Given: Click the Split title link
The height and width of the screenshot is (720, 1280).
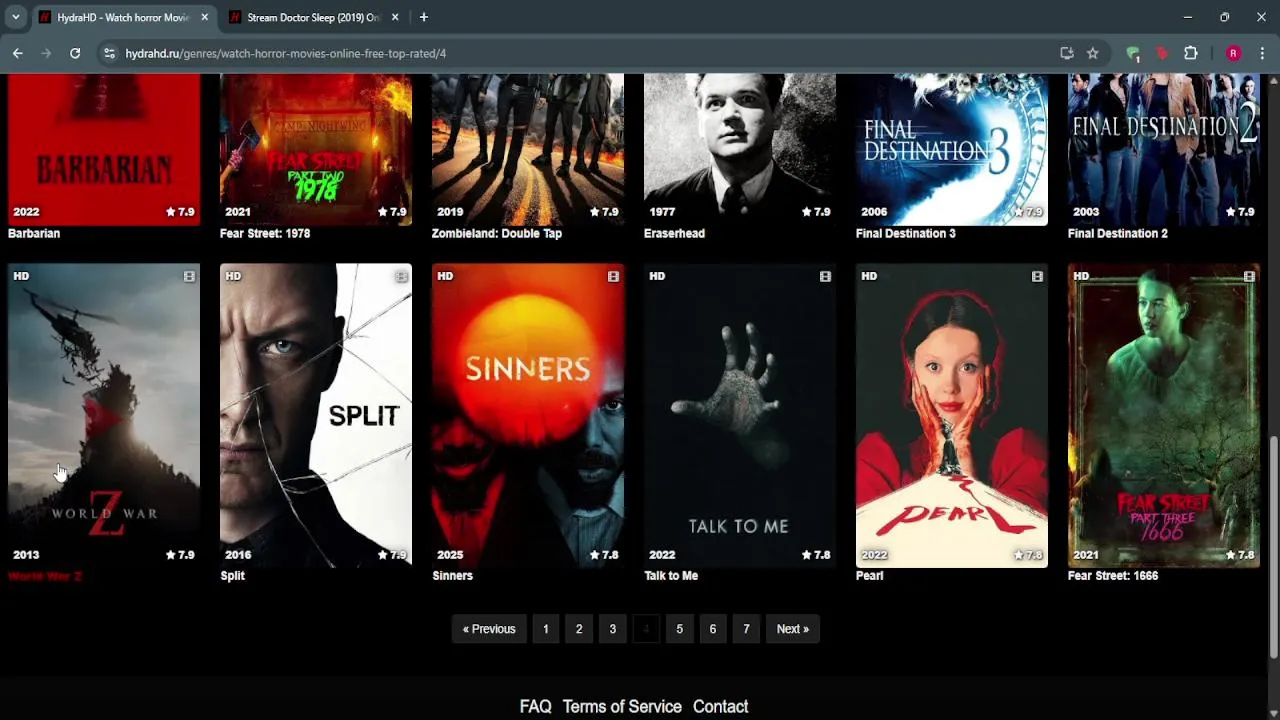Looking at the screenshot, I should (232, 575).
